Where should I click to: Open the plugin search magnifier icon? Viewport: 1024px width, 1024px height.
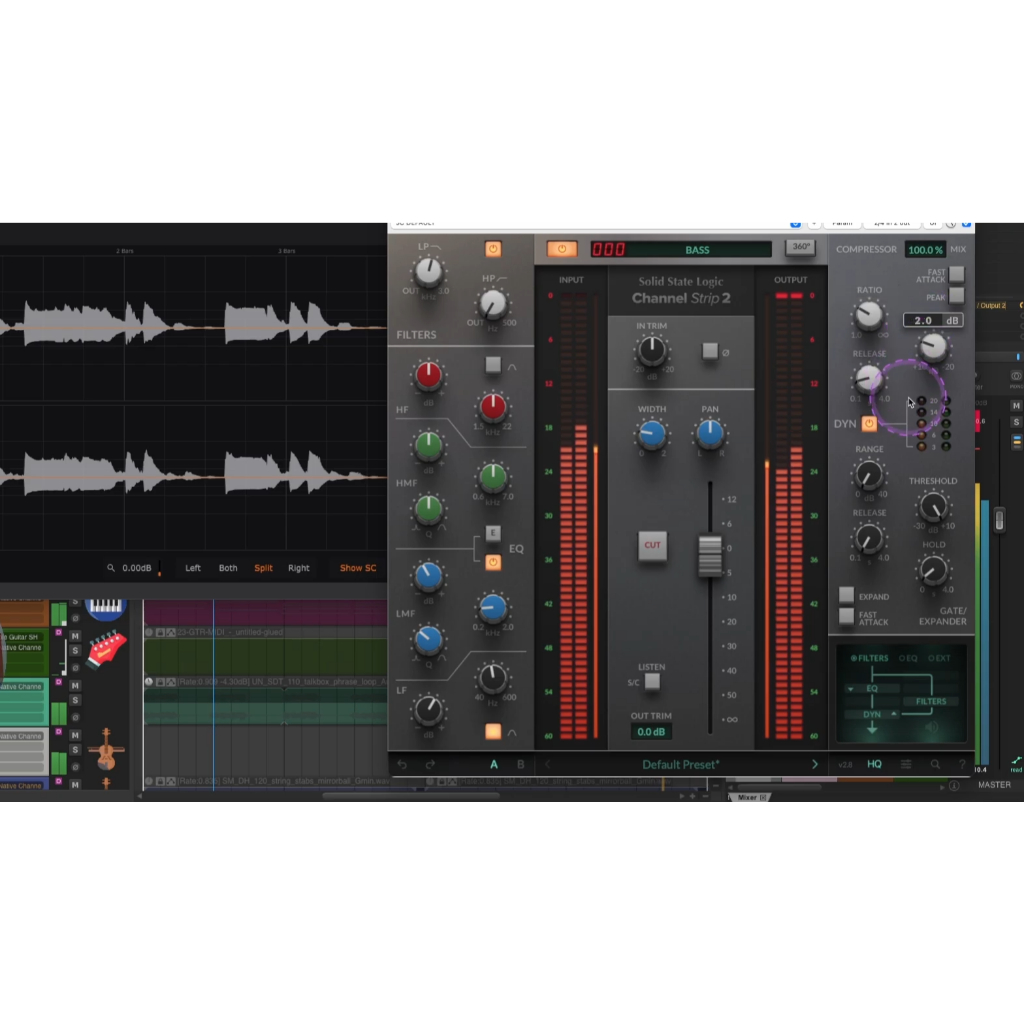936,765
